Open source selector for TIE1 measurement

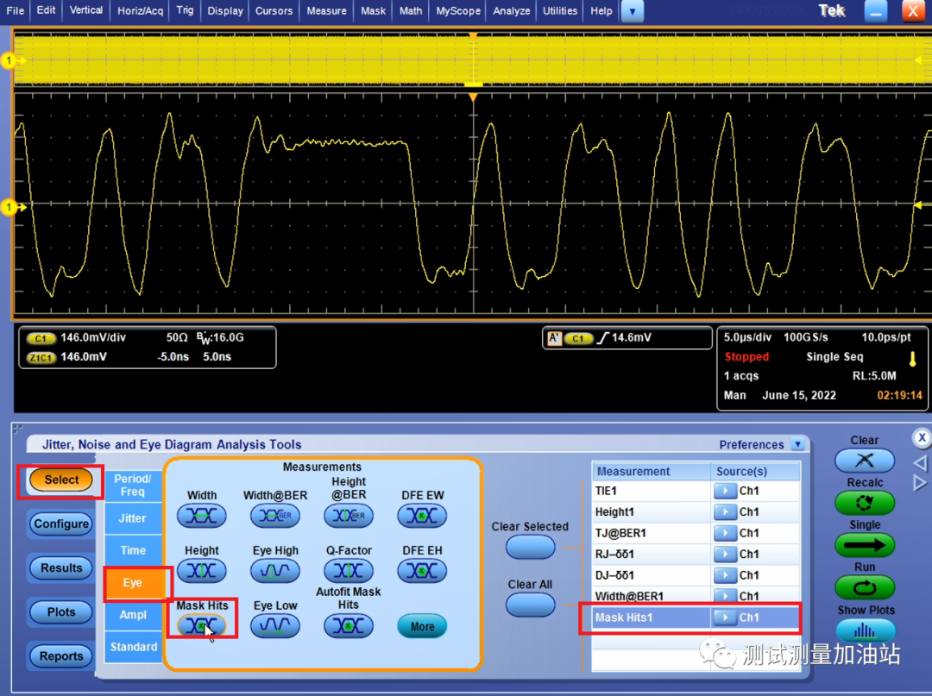723,491
